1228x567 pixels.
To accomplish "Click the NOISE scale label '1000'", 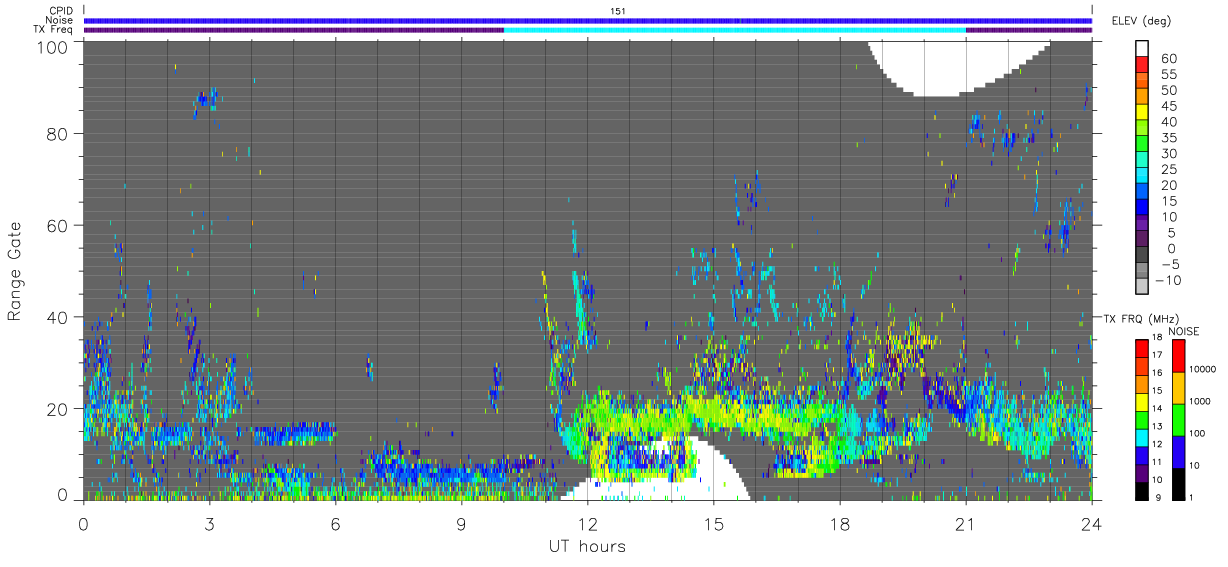I will (1199, 401).
